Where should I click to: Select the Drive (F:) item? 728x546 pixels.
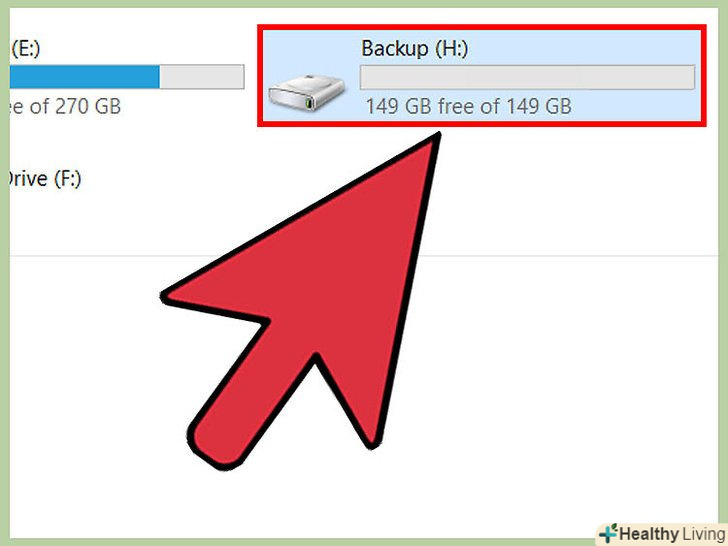pyautogui.click(x=44, y=179)
